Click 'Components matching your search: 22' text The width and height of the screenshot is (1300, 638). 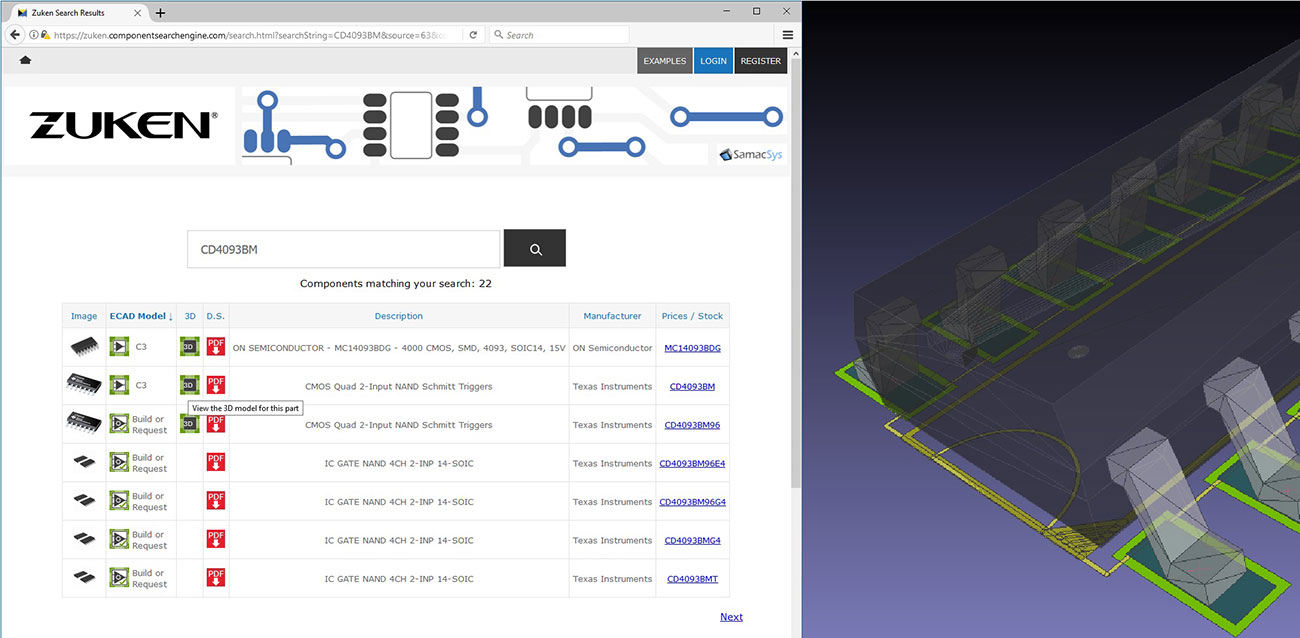pyautogui.click(x=396, y=283)
